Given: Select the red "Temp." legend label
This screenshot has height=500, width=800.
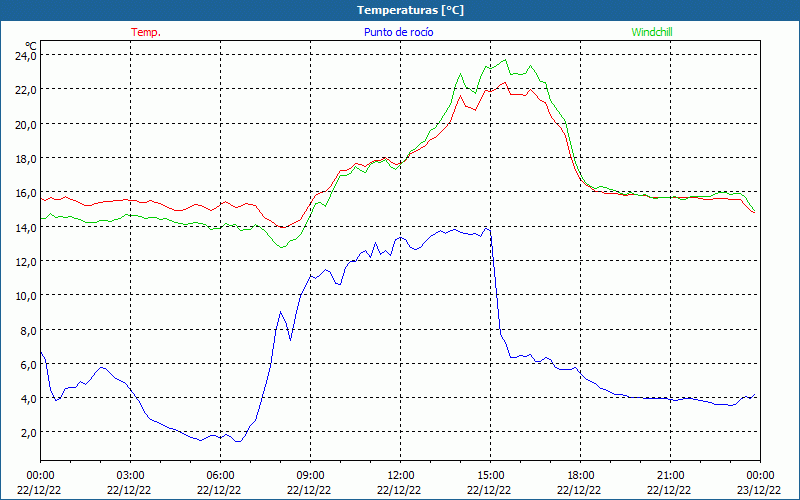Looking at the screenshot, I should pyautogui.click(x=146, y=32).
